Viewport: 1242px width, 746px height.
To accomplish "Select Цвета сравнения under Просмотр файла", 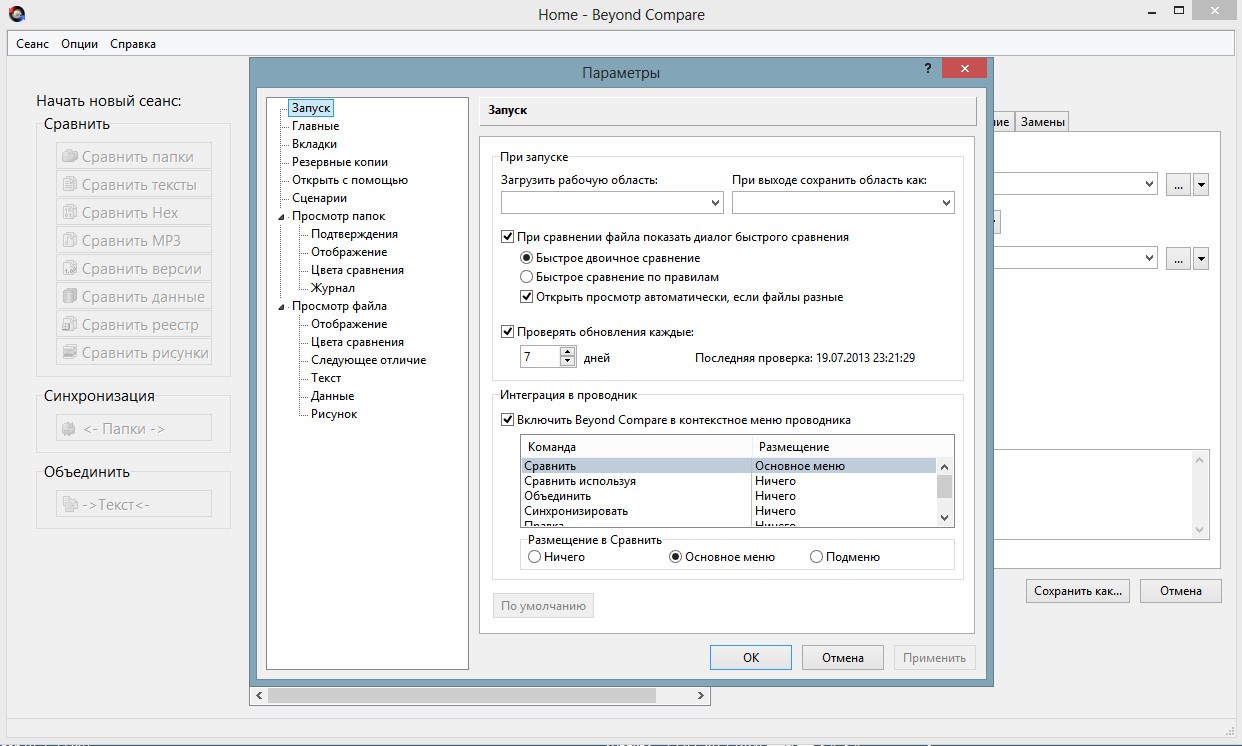I will (x=357, y=342).
